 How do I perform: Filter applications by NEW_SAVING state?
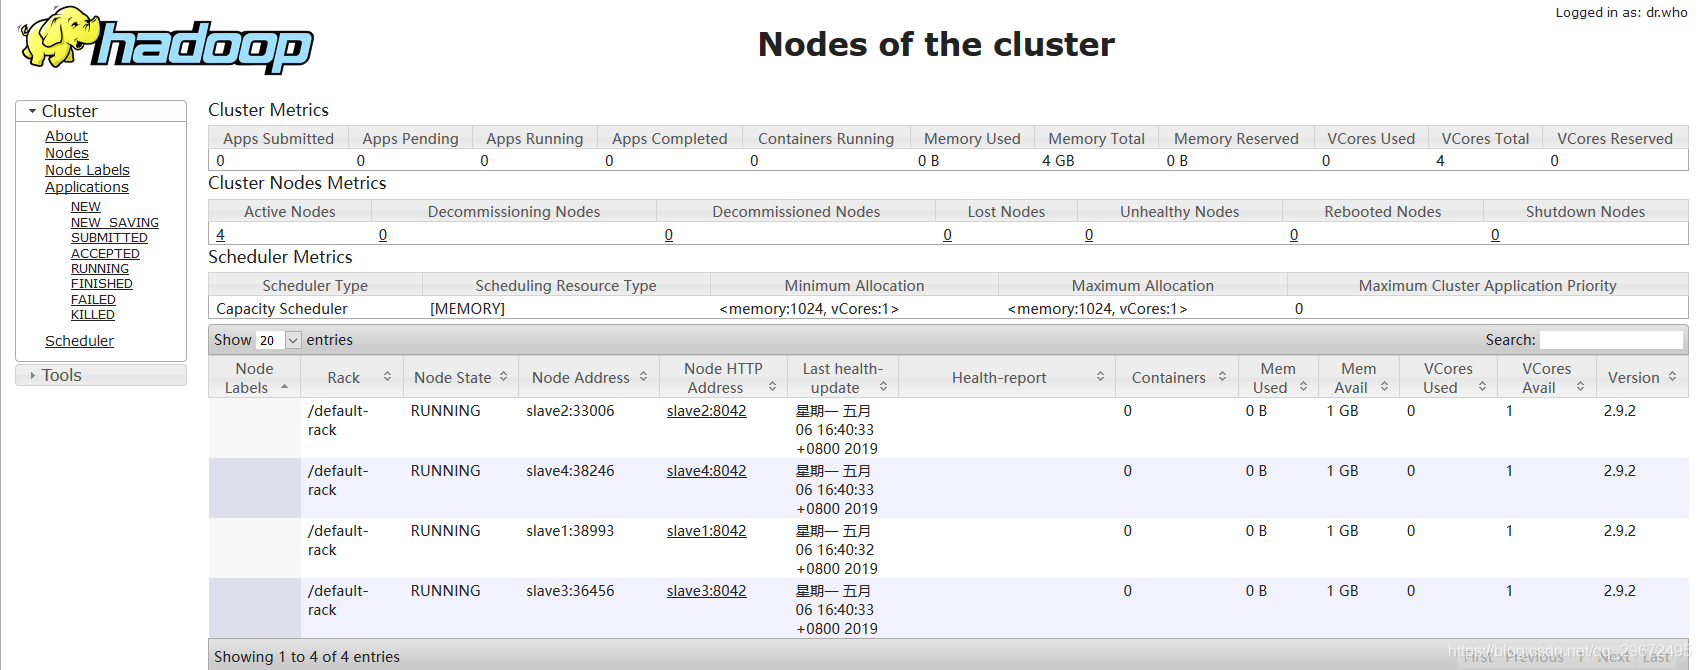115,223
